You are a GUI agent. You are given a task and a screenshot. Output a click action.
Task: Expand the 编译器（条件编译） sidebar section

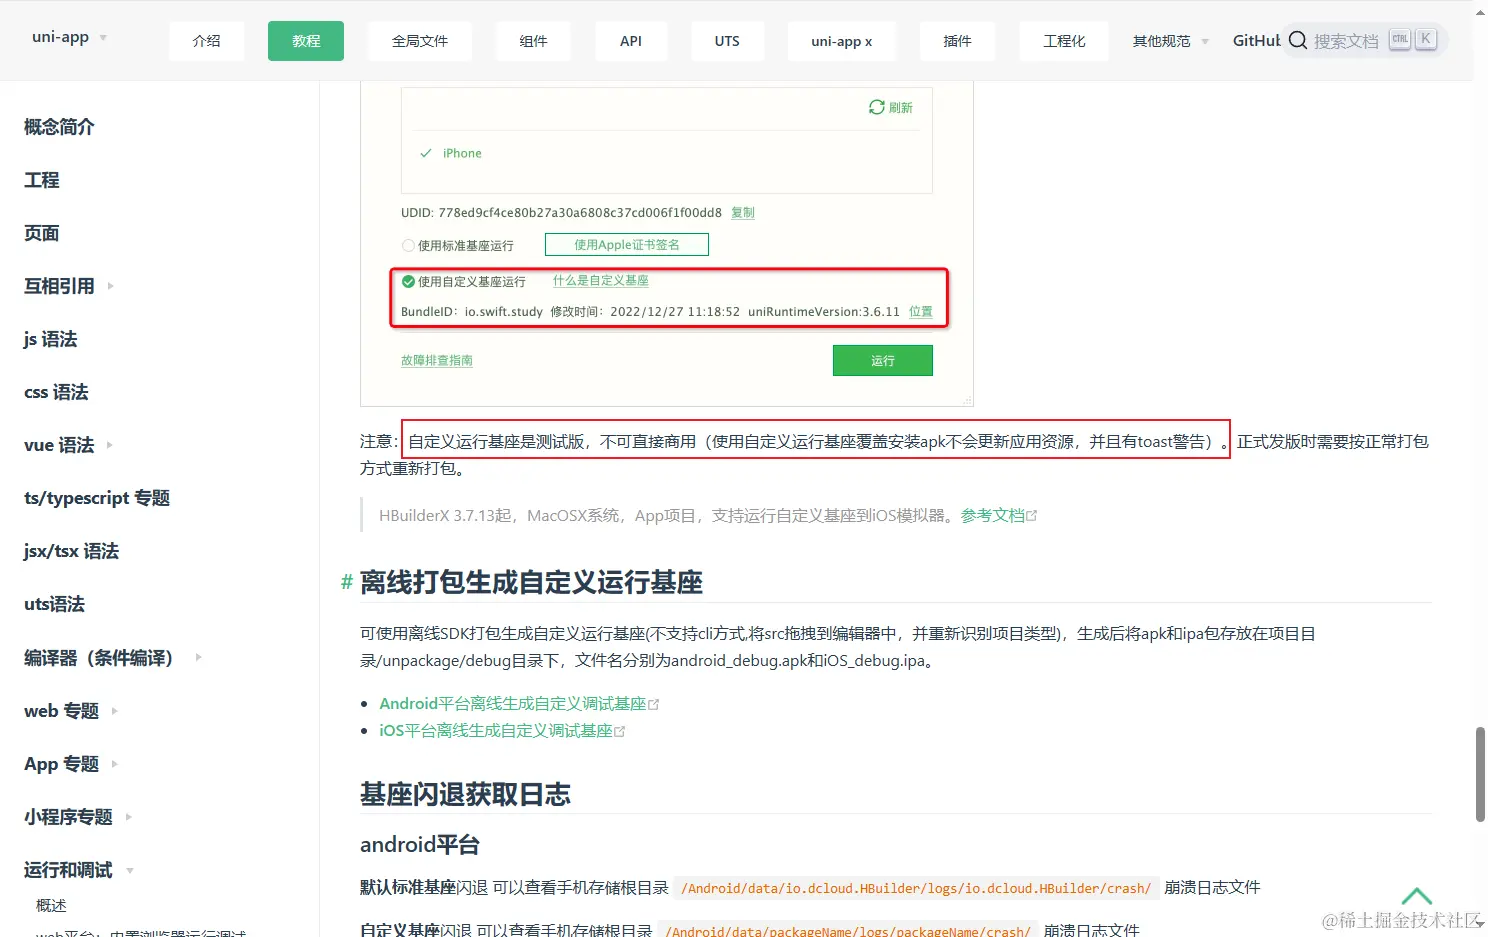(x=198, y=657)
